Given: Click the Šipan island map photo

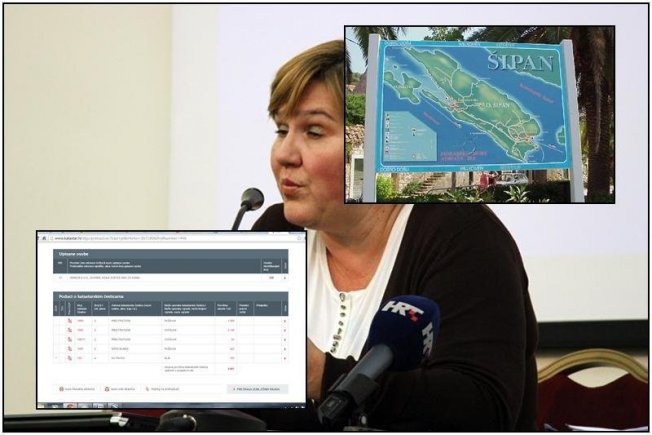Looking at the screenshot, I should (x=479, y=114).
